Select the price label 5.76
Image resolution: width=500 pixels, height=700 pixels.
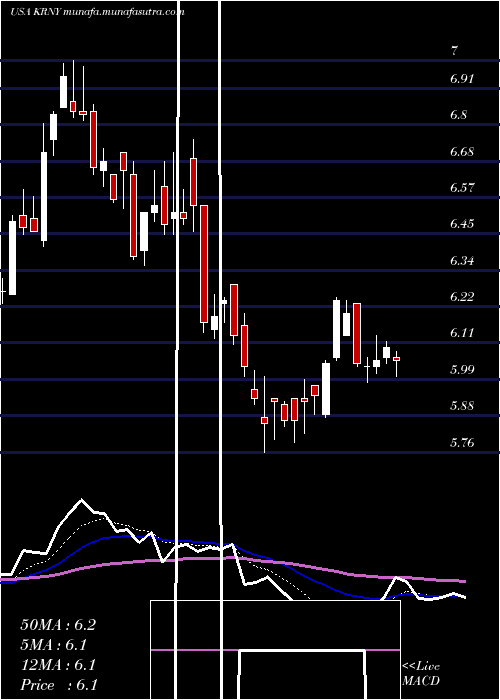coord(462,443)
